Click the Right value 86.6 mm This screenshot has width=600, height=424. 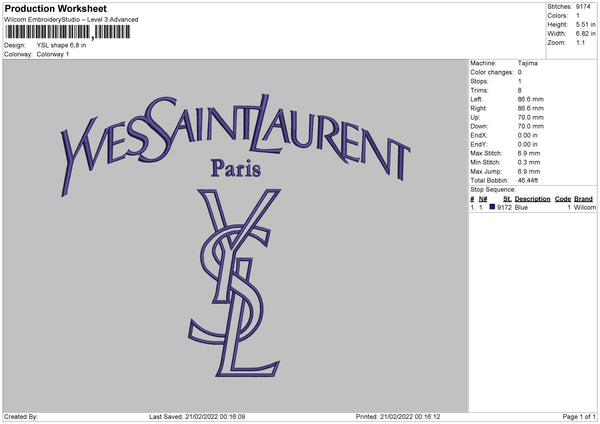click(x=531, y=108)
